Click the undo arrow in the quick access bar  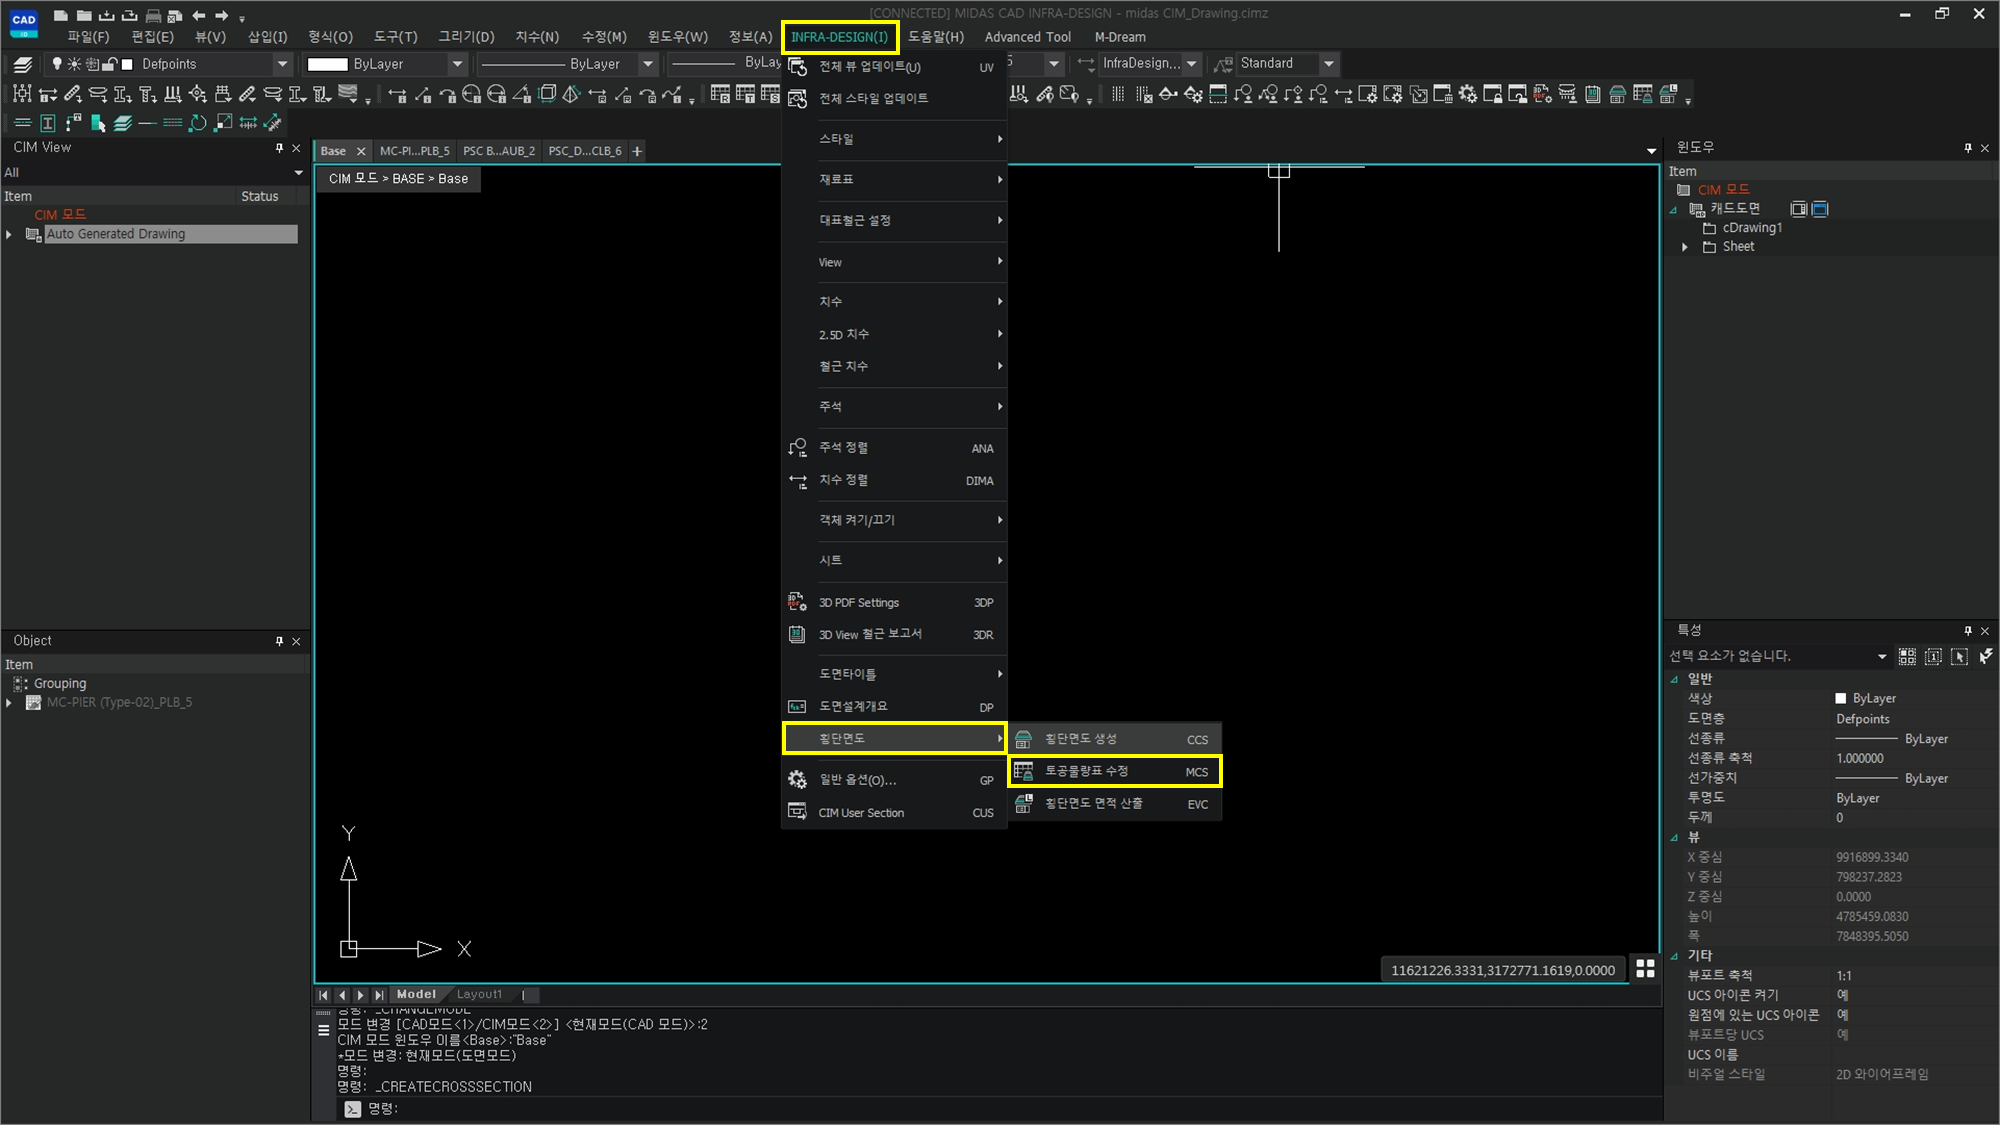[198, 15]
